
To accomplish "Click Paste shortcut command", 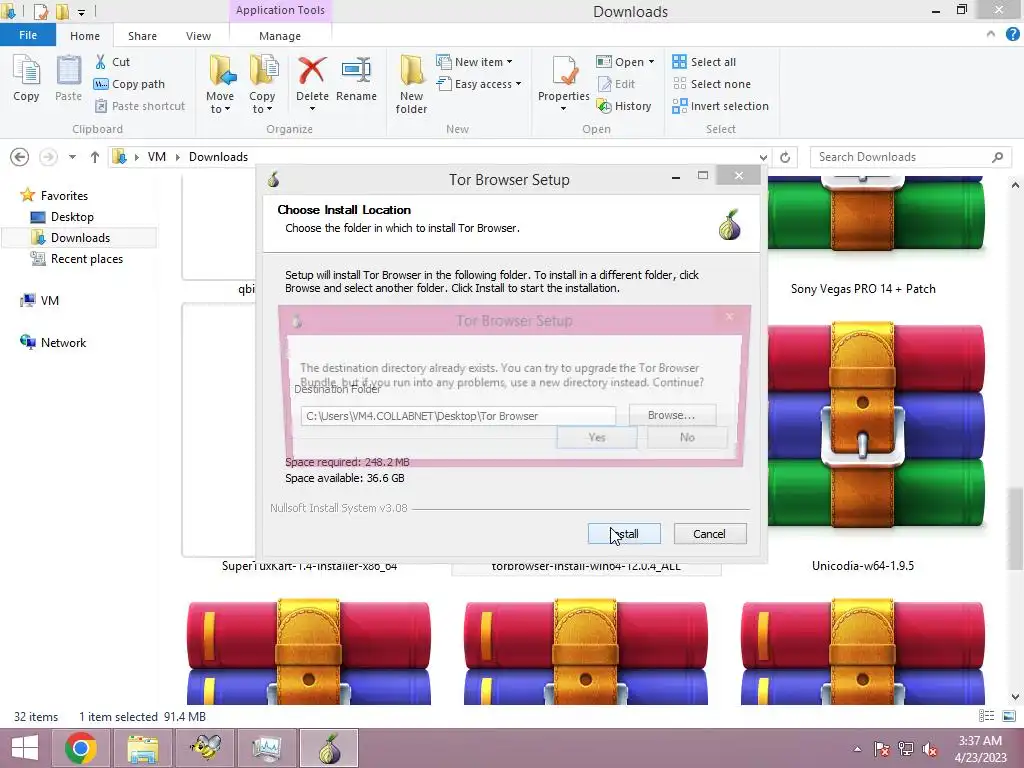I will click(140, 106).
